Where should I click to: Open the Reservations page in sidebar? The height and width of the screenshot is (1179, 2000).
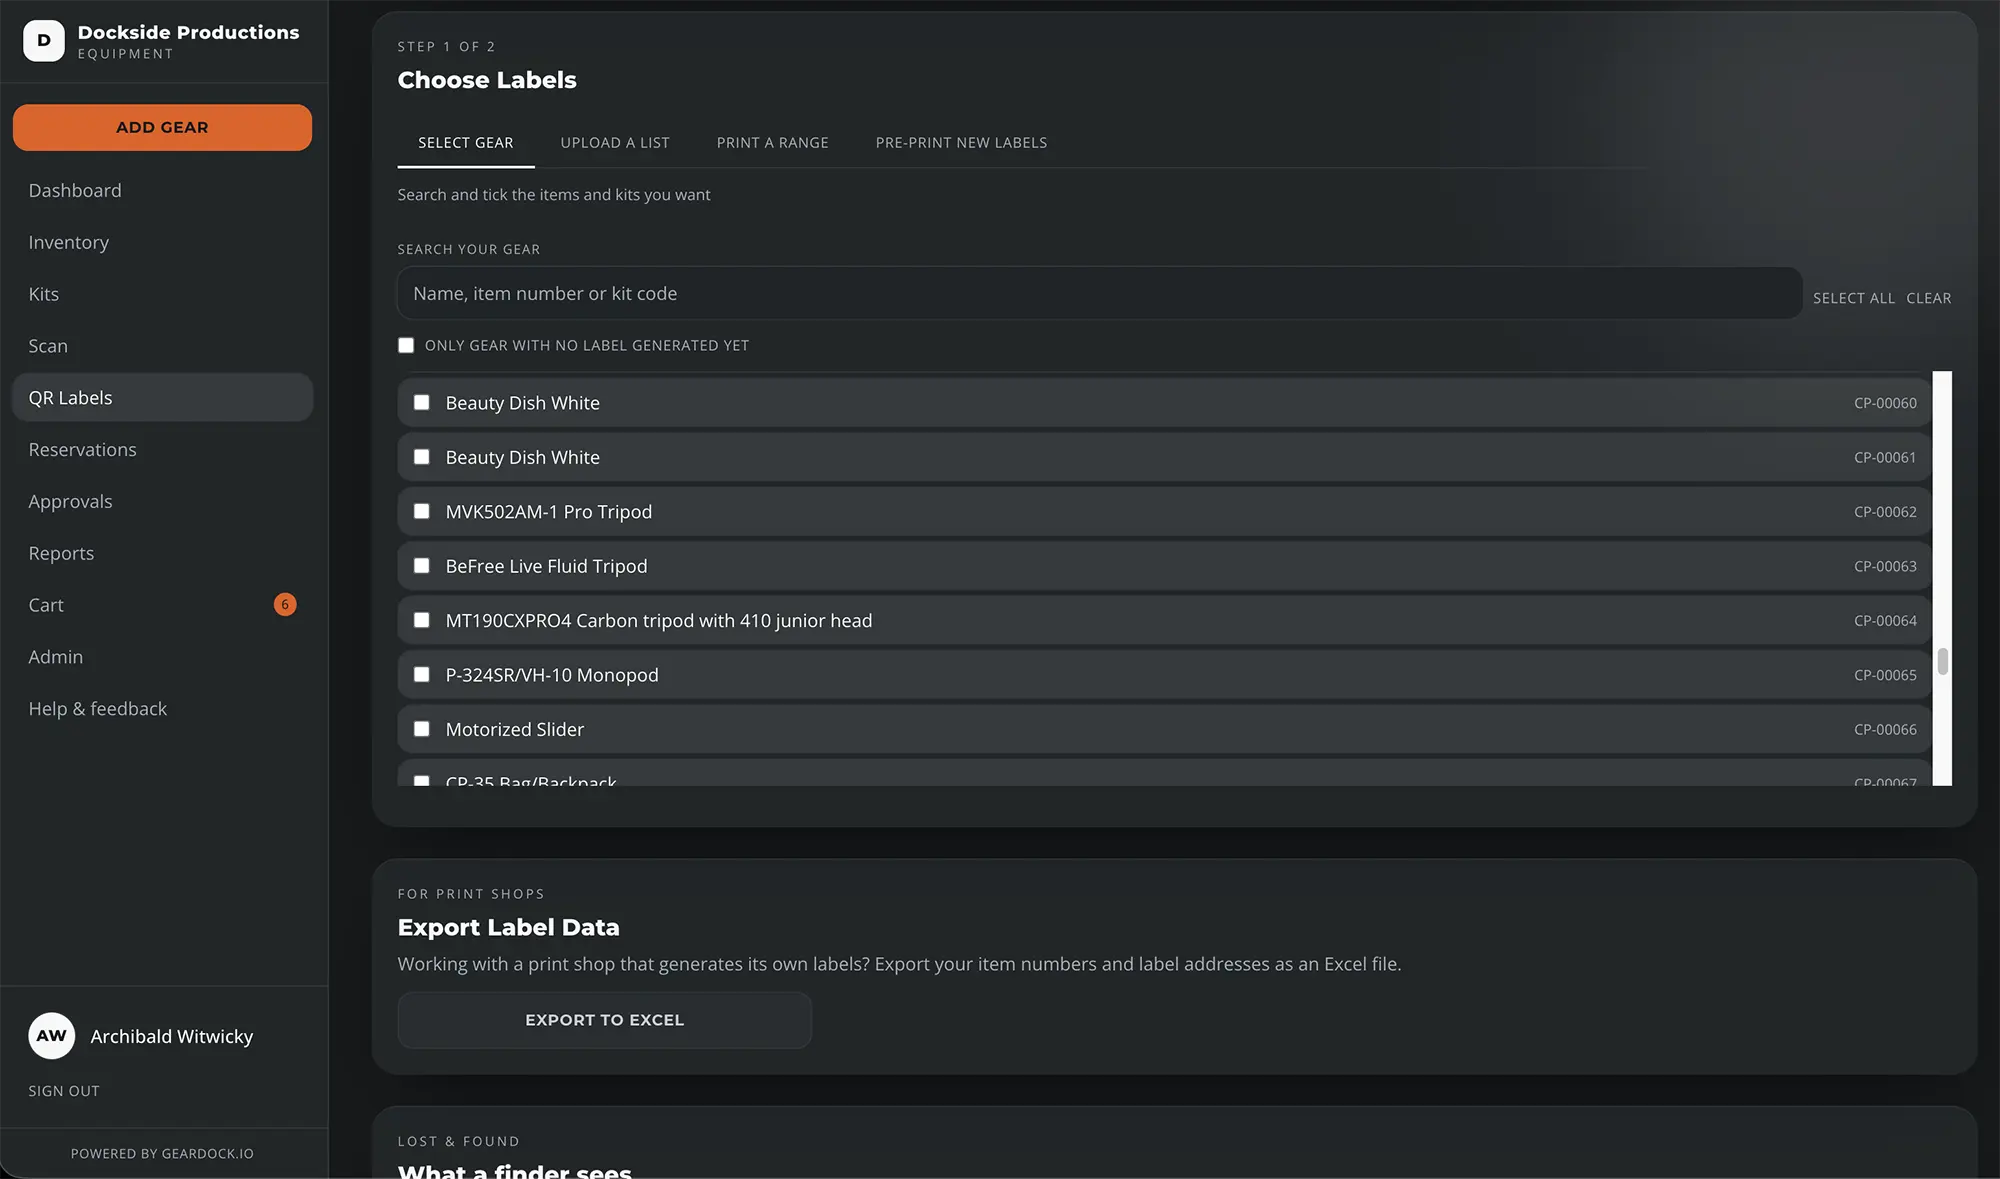(83, 450)
